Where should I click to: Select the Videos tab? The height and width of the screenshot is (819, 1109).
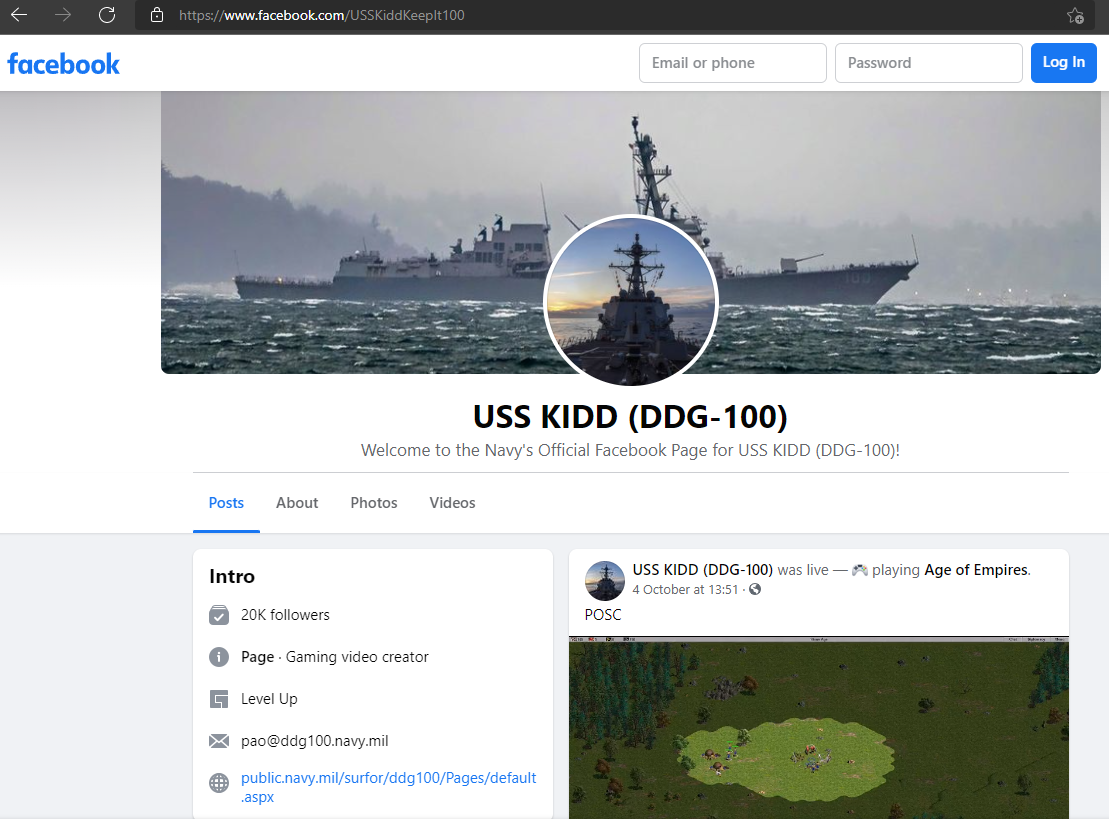coord(452,503)
